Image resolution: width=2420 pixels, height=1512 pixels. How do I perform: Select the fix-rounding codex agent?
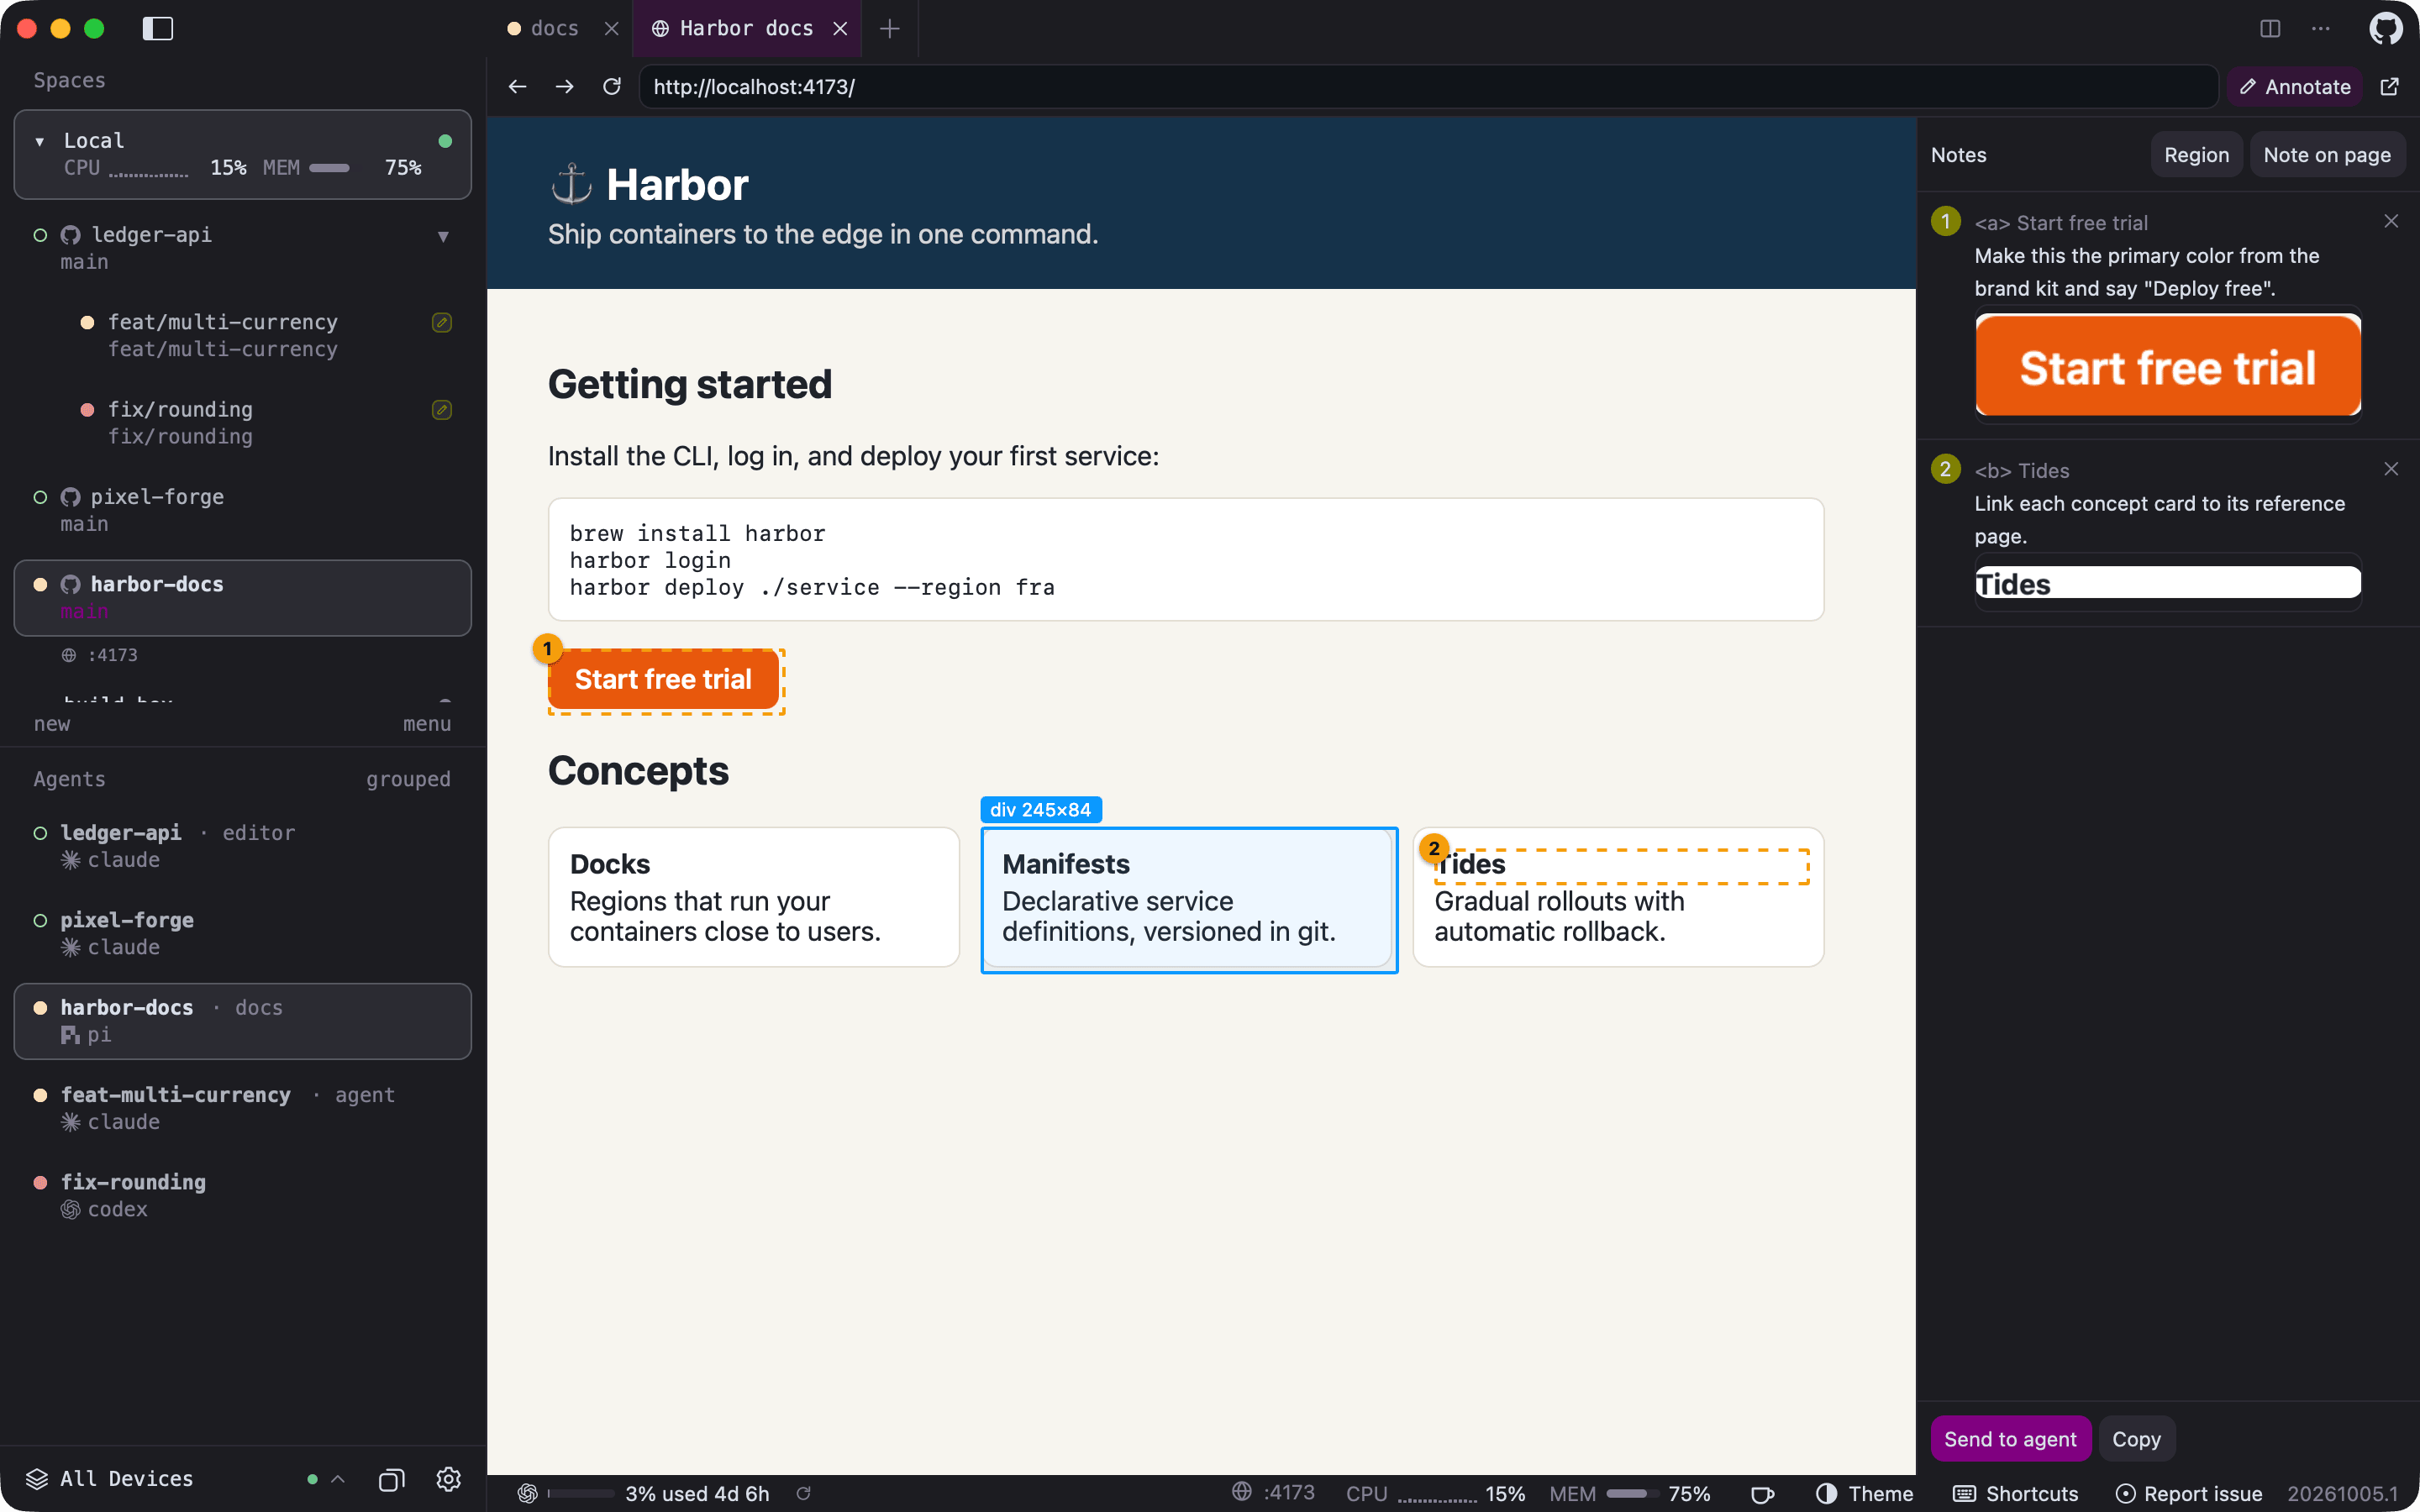[x=242, y=1195]
